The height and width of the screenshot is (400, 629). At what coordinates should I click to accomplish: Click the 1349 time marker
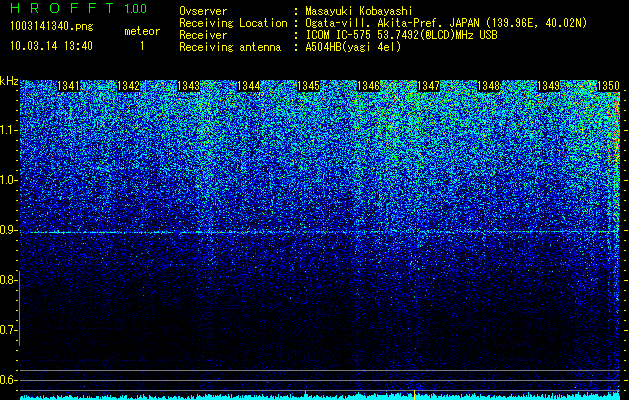548,86
